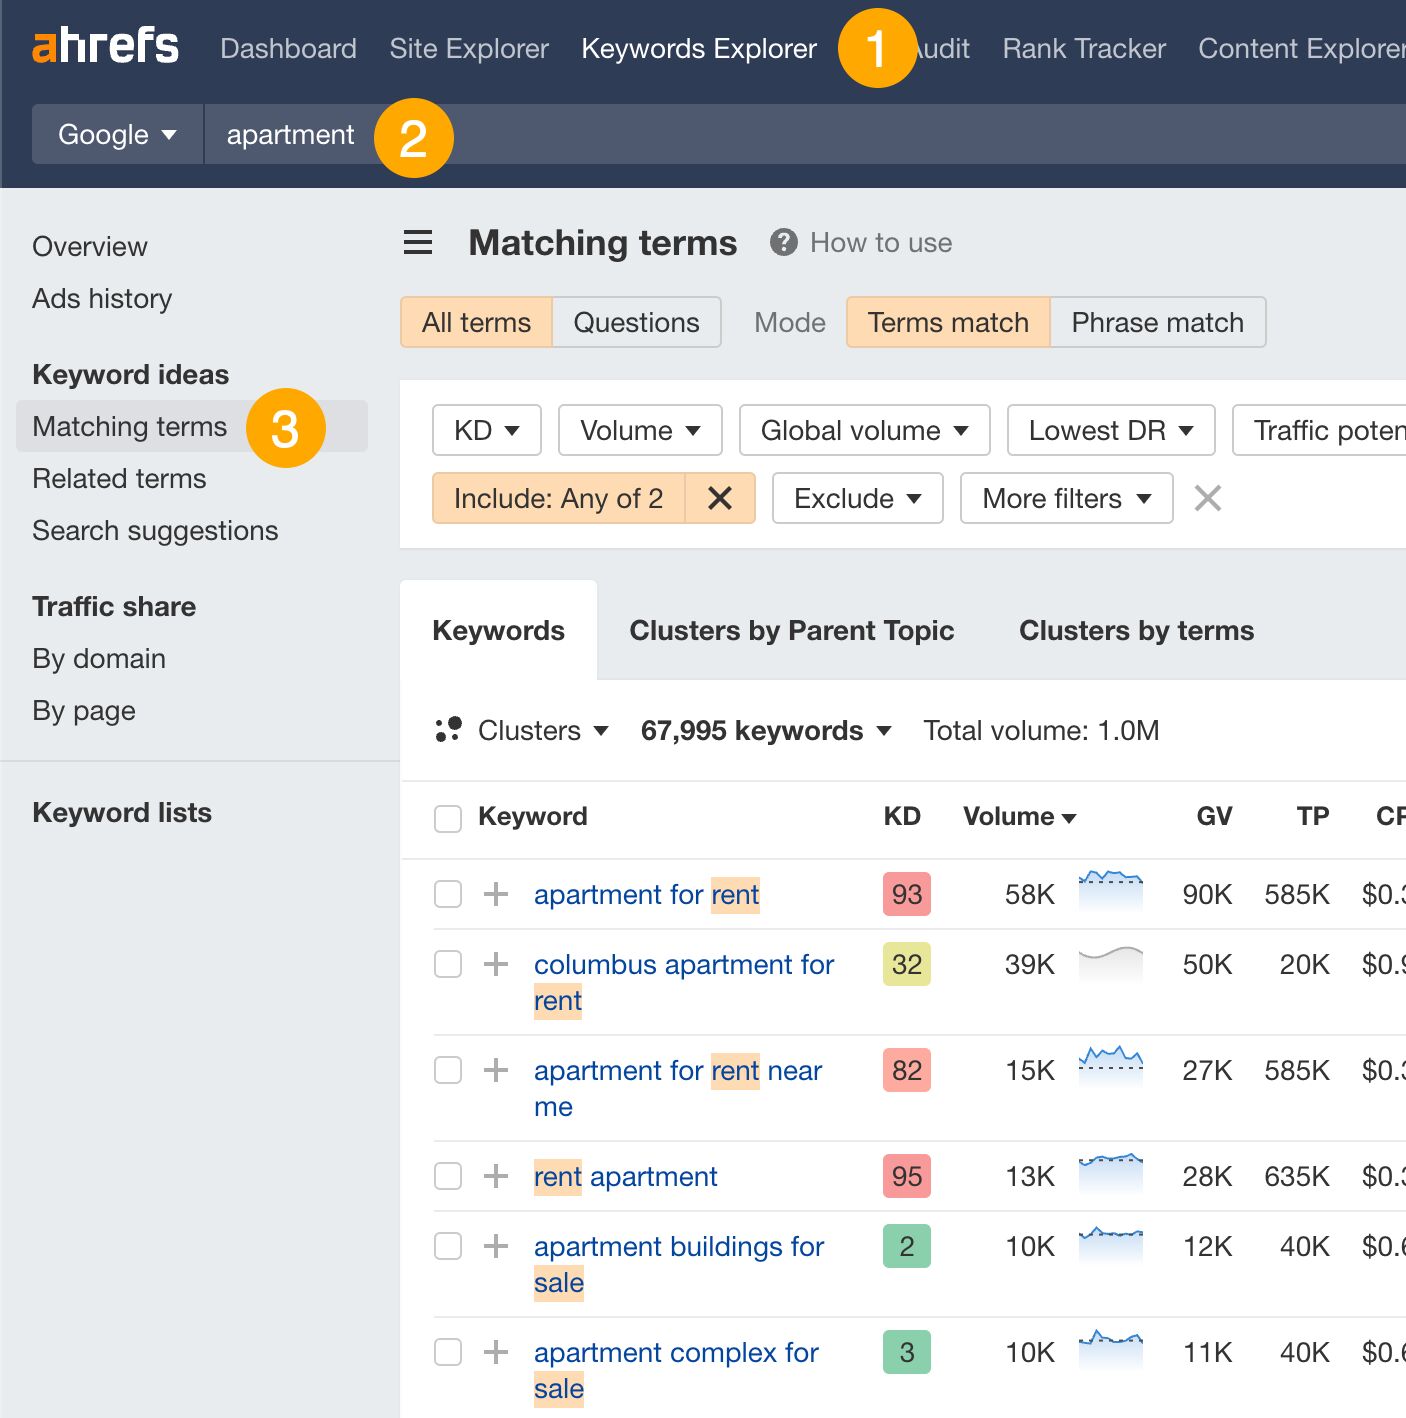Click the Clusters dots icon above the table
Screen dimensions: 1406x1418
coord(450,730)
